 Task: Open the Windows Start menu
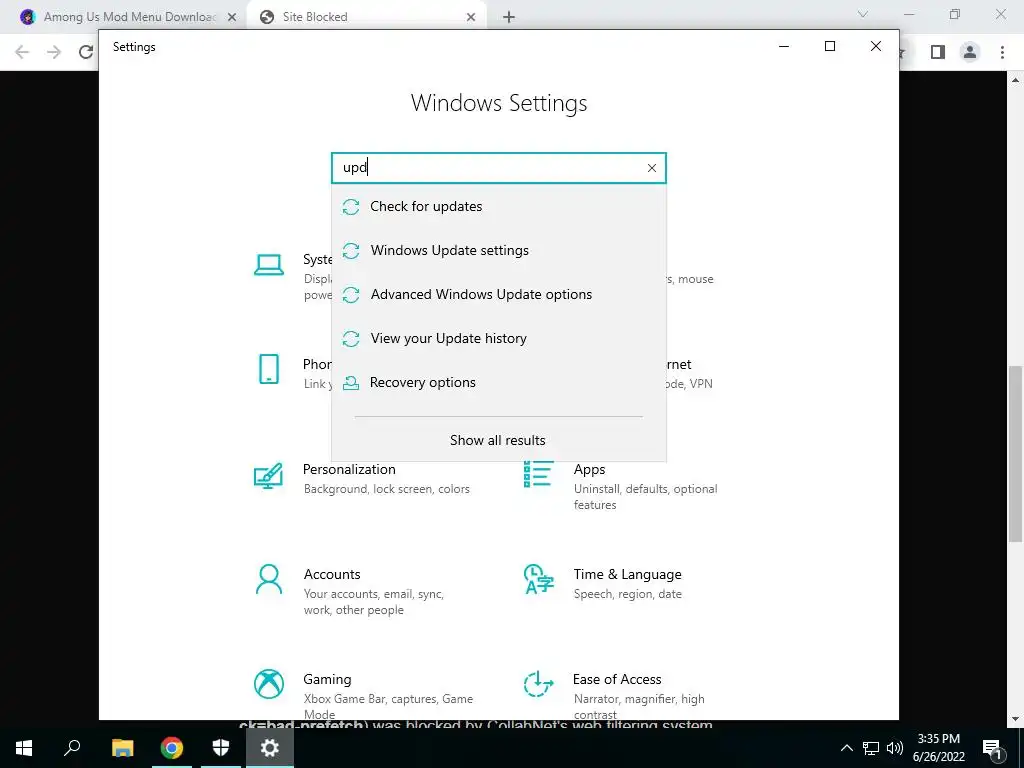point(24,748)
